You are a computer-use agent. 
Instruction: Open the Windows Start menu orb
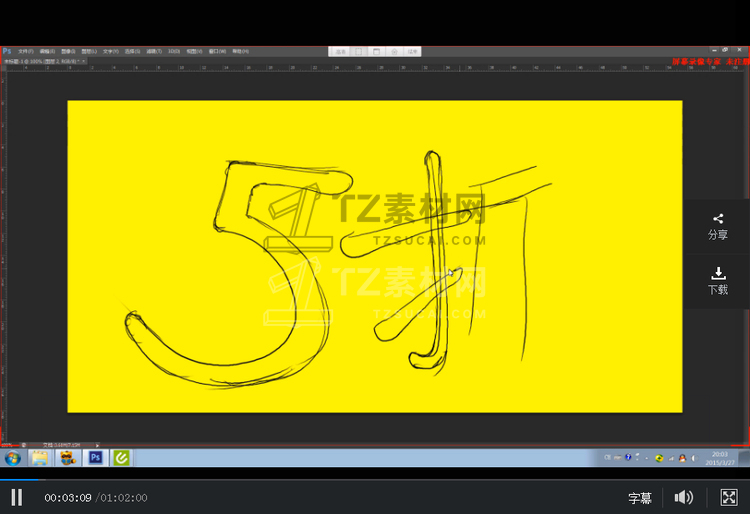[13, 458]
